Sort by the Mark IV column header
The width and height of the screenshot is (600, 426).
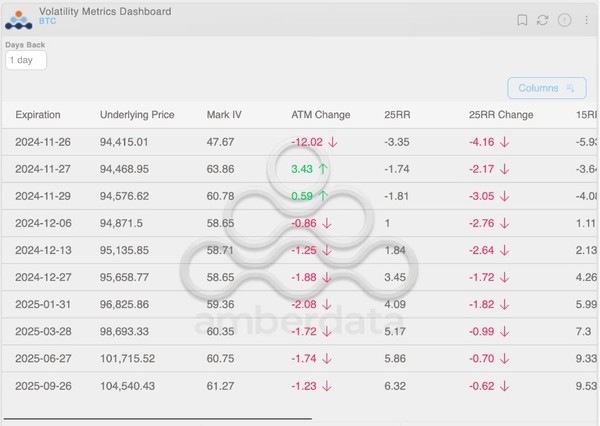coord(223,115)
